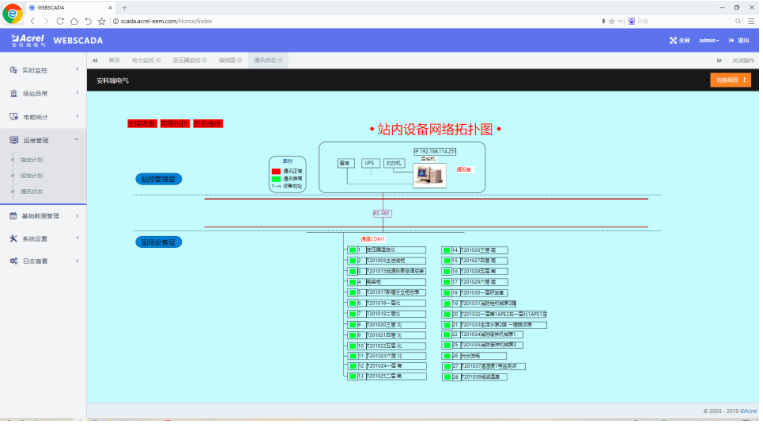Click the green status indicator for device 14
The height and width of the screenshot is (425, 763).
coord(446,249)
